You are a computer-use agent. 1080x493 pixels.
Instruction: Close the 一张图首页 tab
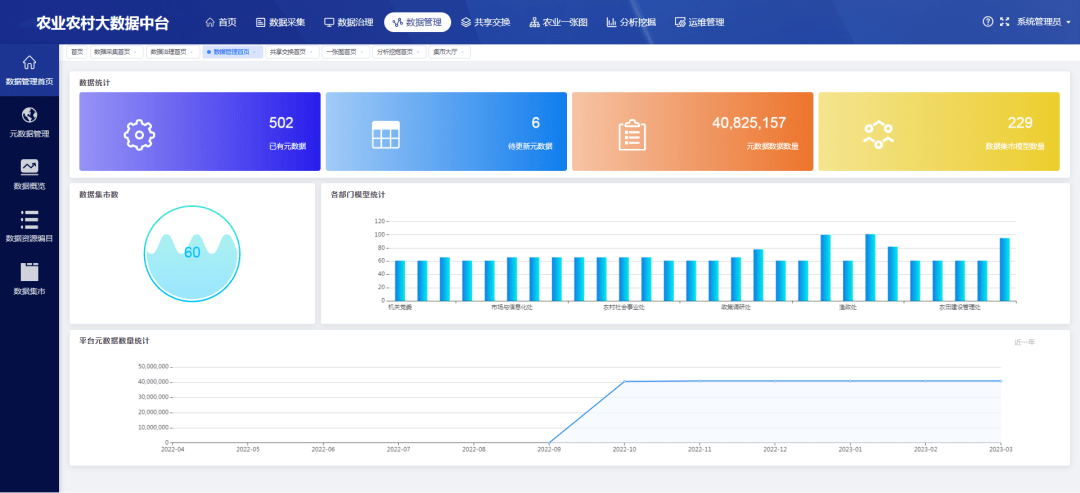tap(362, 52)
